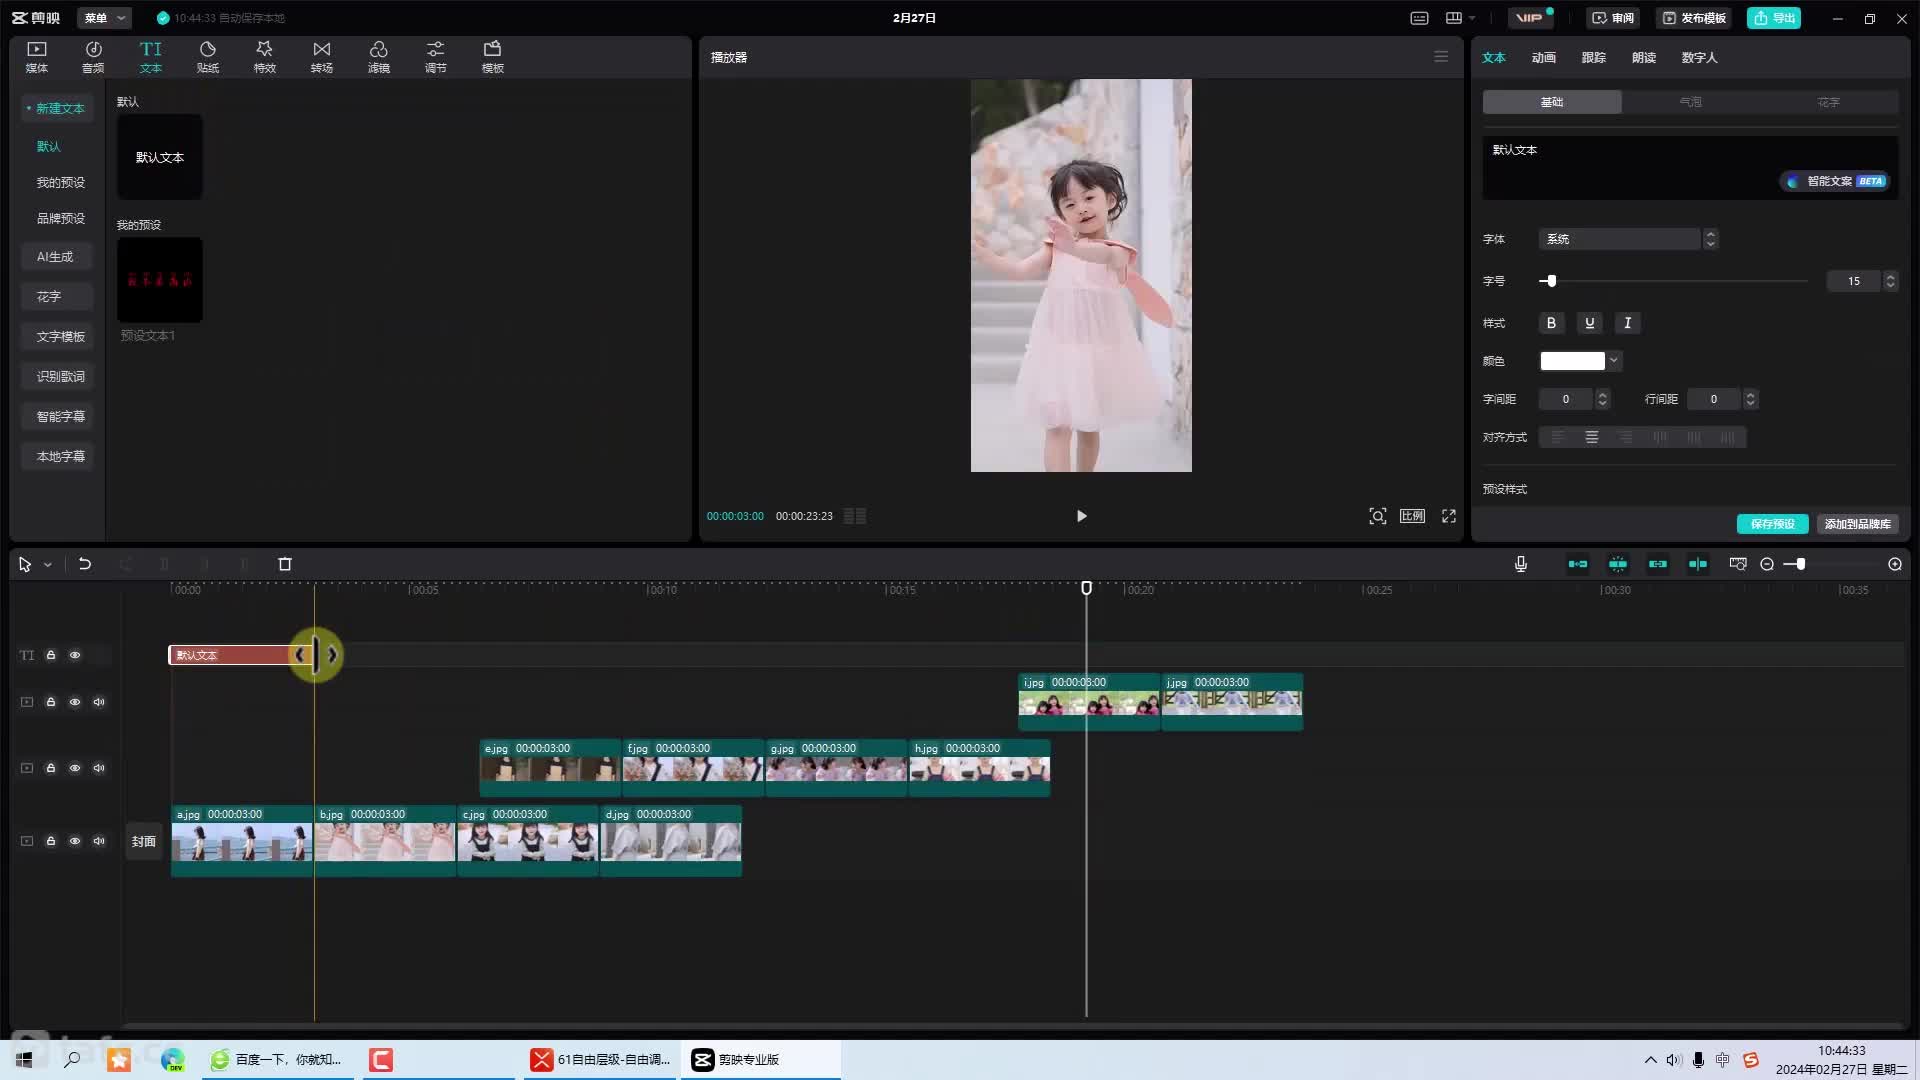
Task: Adjust the line spacing (行间距) stepper
Action: (x=1750, y=399)
